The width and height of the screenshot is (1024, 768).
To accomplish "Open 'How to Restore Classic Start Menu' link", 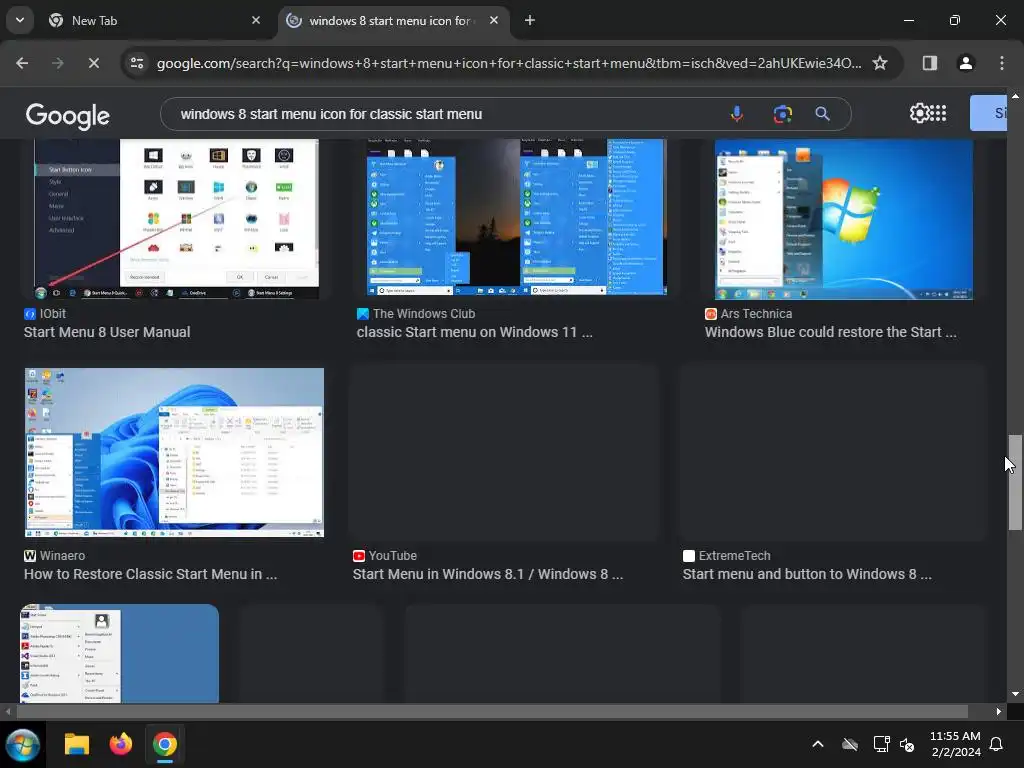I will pos(150,574).
